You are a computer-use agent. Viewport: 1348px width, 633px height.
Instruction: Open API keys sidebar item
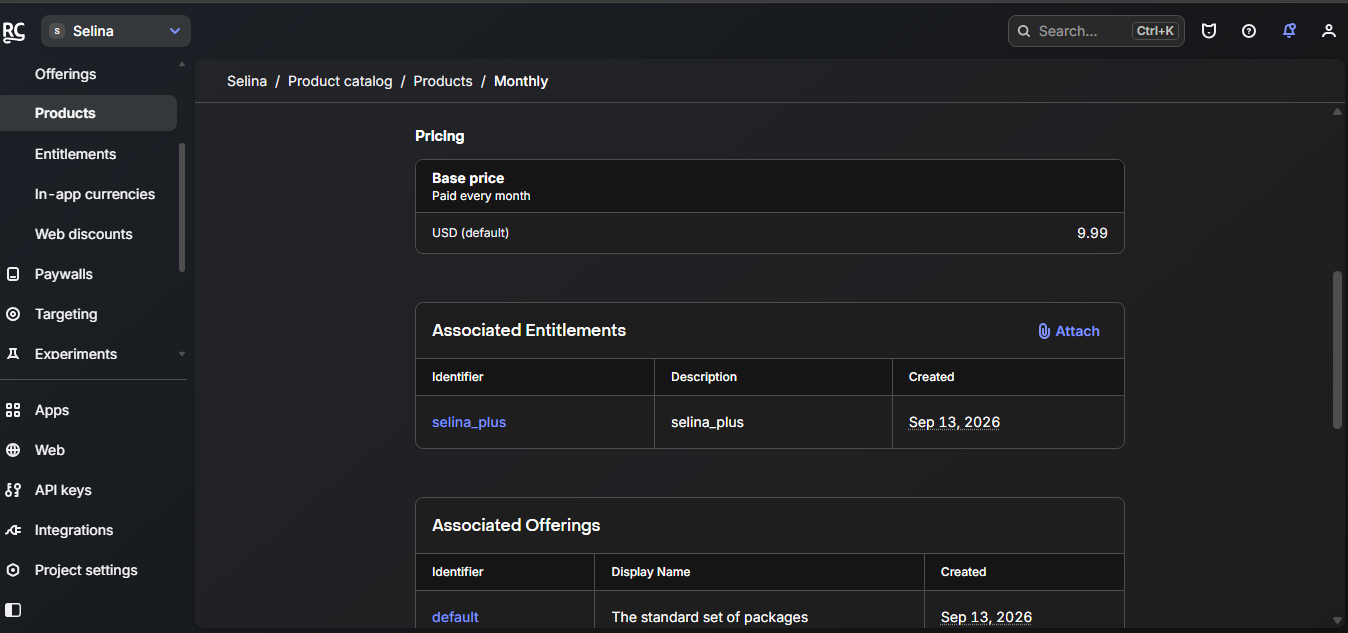click(63, 490)
